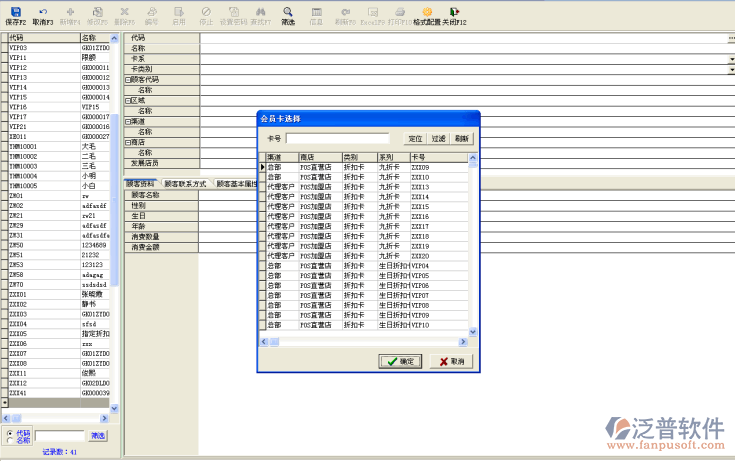Viewport: 735px width, 461px height.
Task: Click the 信息 toolbar icon
Action: point(316,13)
